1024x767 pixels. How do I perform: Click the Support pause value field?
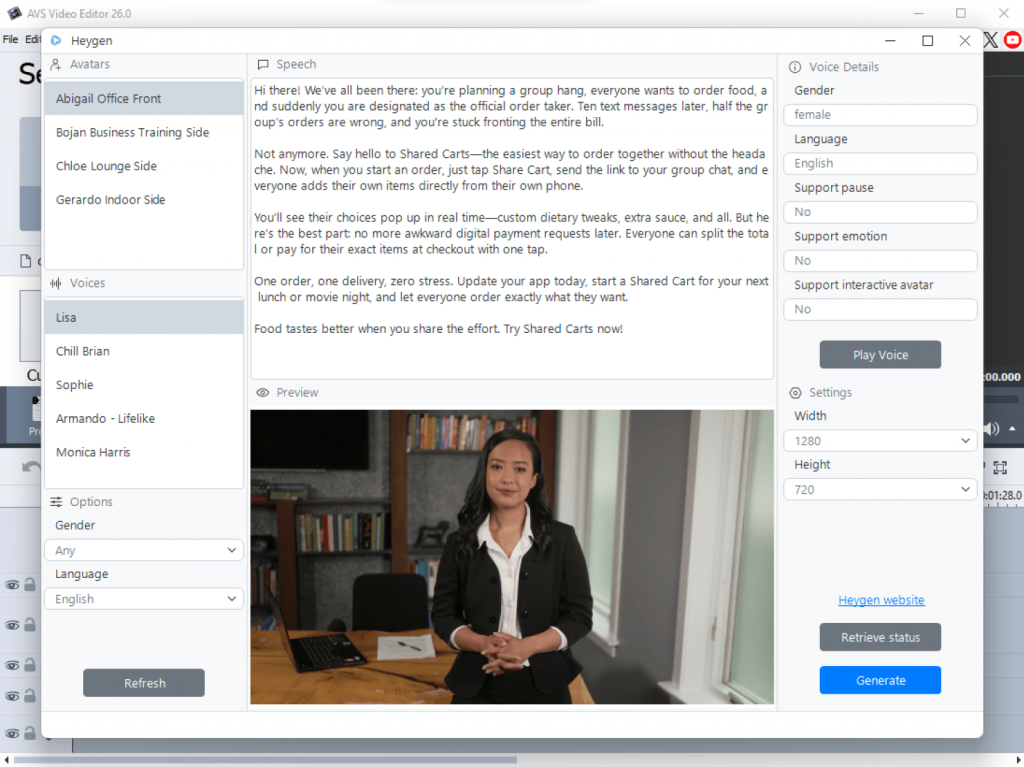pyautogui.click(x=880, y=212)
